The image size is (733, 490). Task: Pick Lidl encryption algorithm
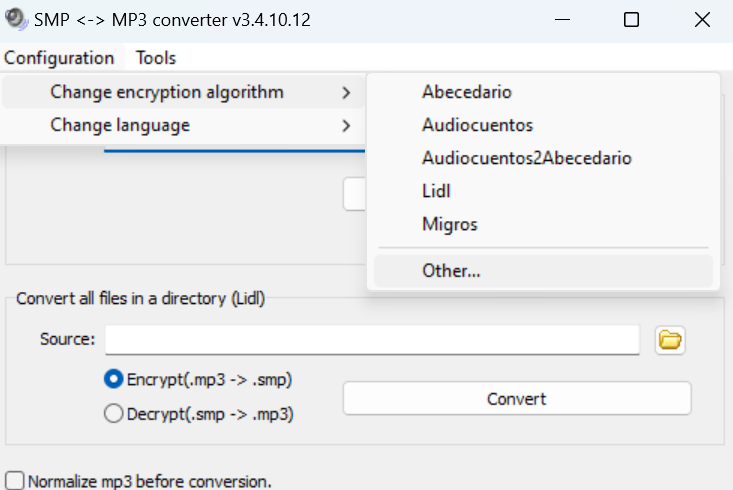(436, 191)
